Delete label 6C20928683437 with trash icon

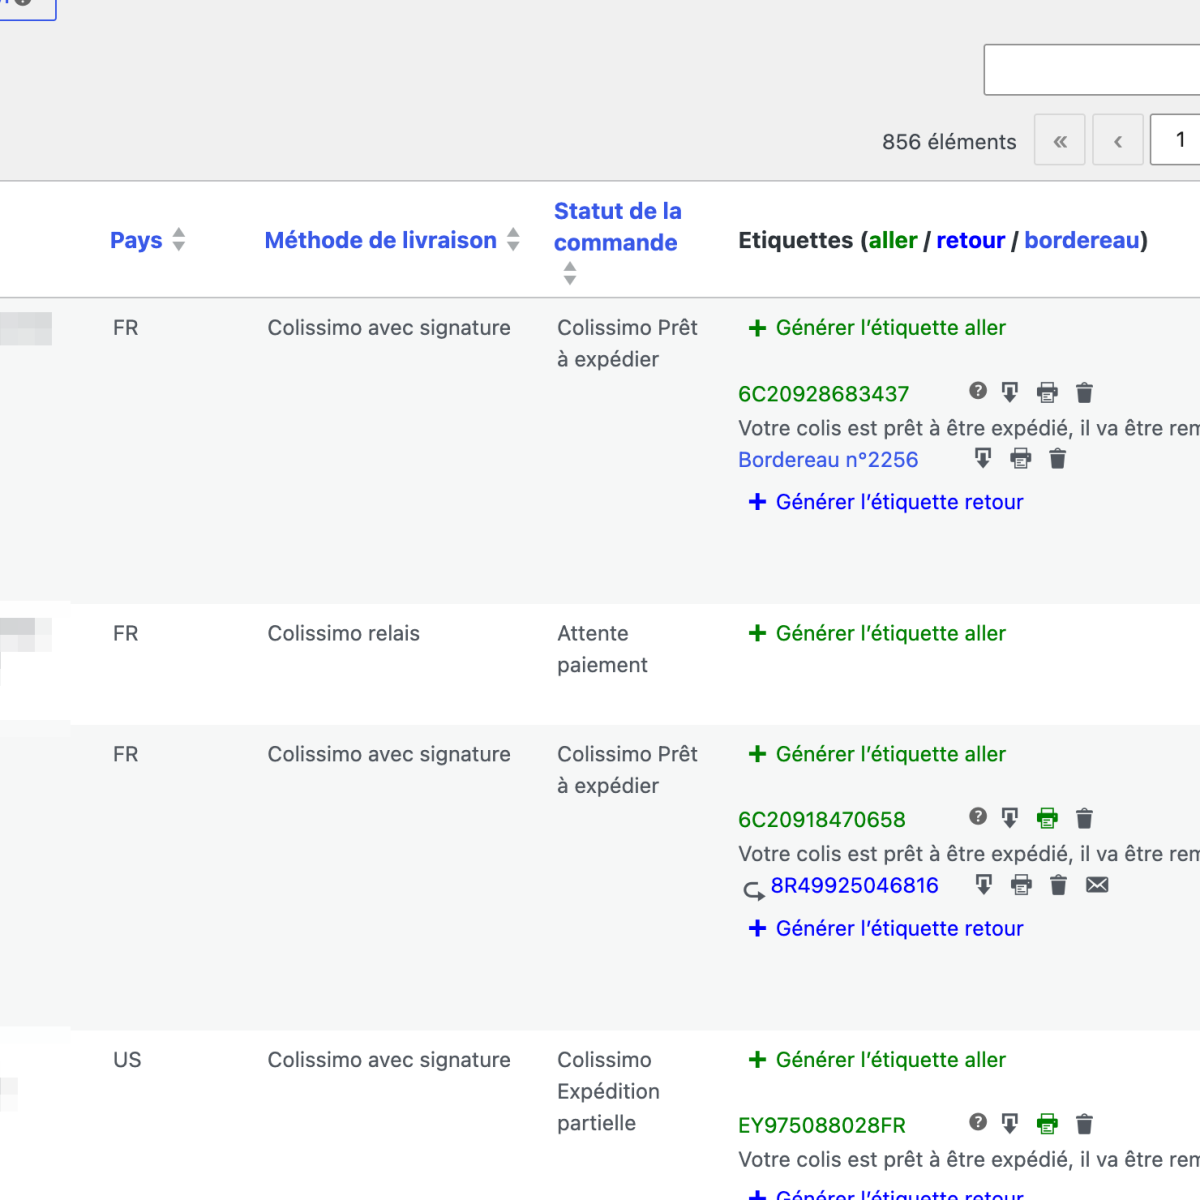point(1084,392)
